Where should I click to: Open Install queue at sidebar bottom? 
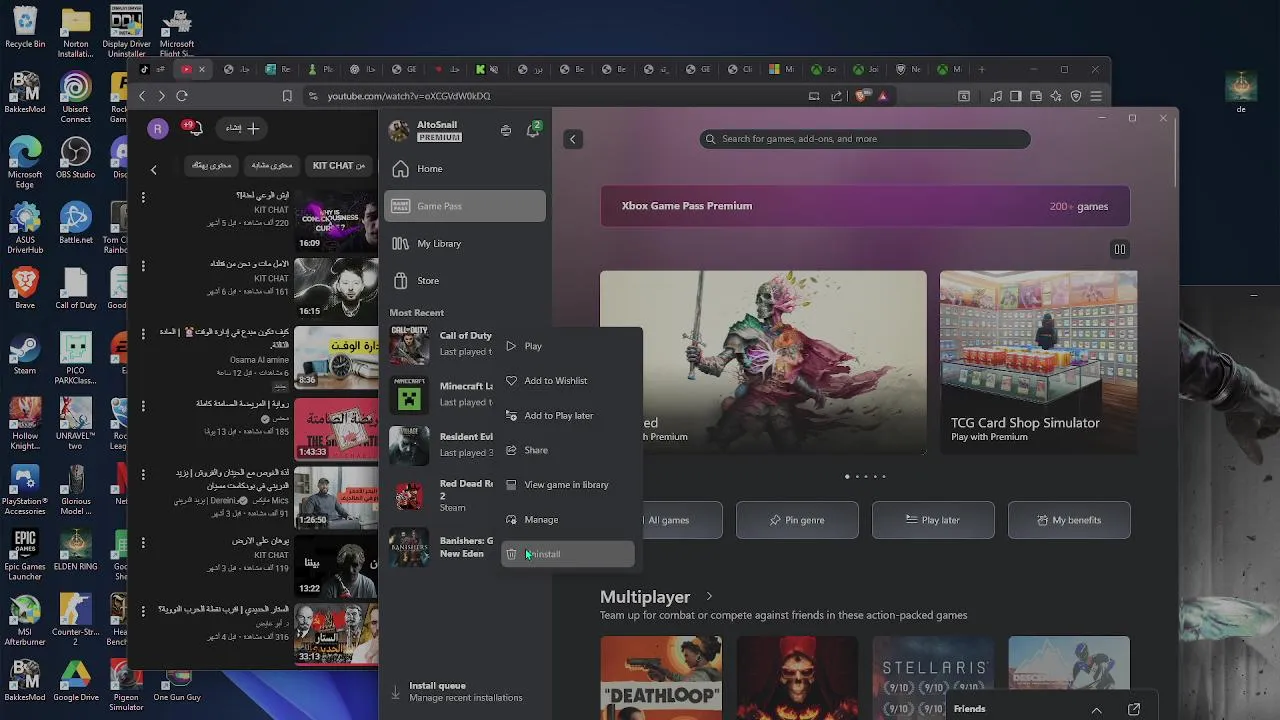pos(465,692)
